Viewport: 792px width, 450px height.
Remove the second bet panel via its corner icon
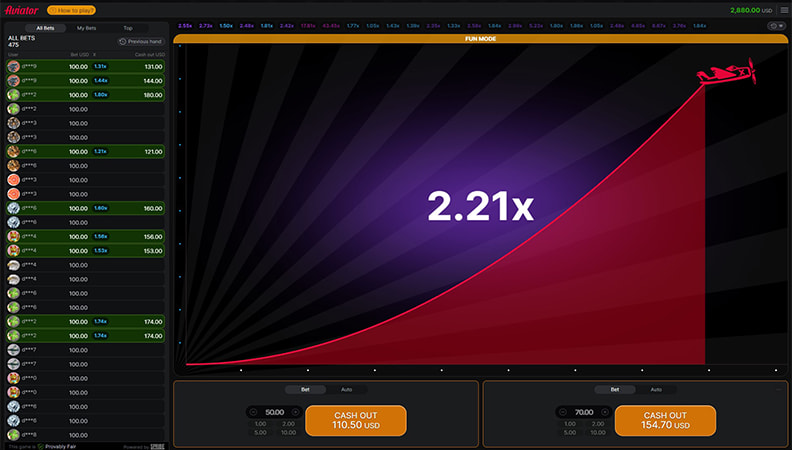tap(779, 389)
